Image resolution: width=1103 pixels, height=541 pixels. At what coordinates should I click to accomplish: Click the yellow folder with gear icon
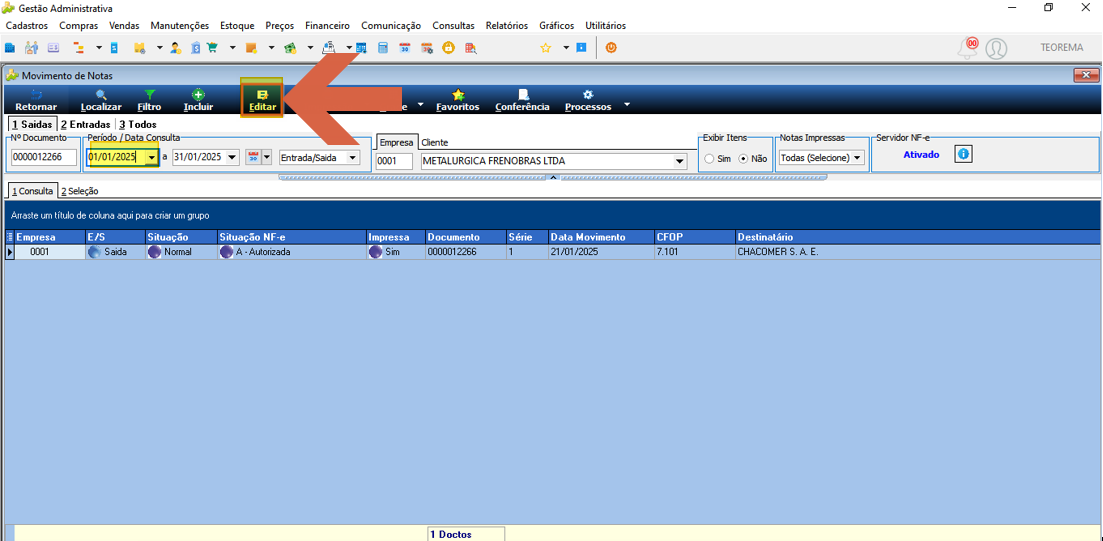tap(139, 48)
